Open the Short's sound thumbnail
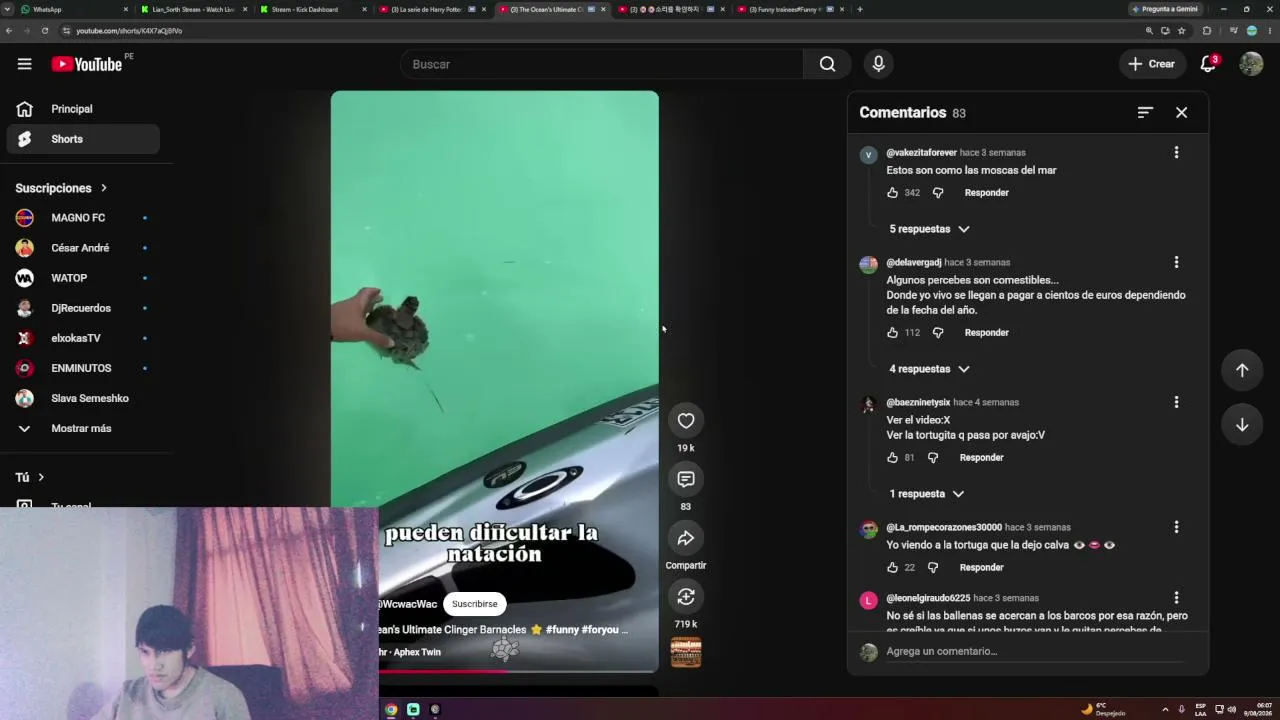 pos(686,652)
